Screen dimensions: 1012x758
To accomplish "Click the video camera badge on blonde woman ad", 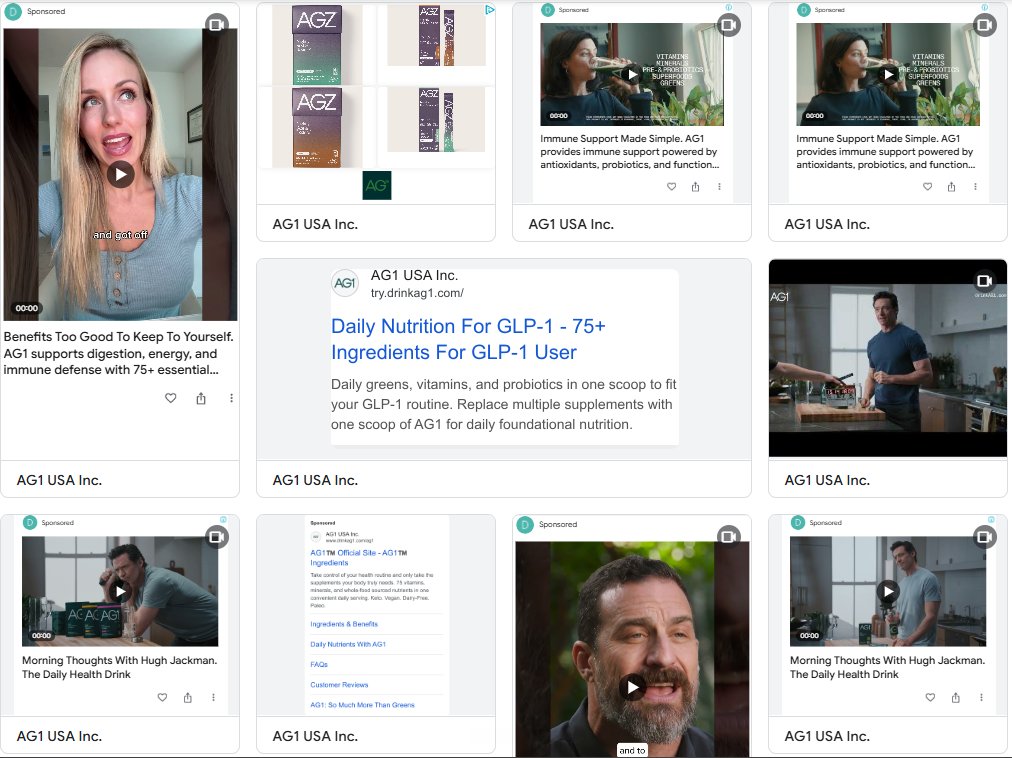I will click(217, 25).
